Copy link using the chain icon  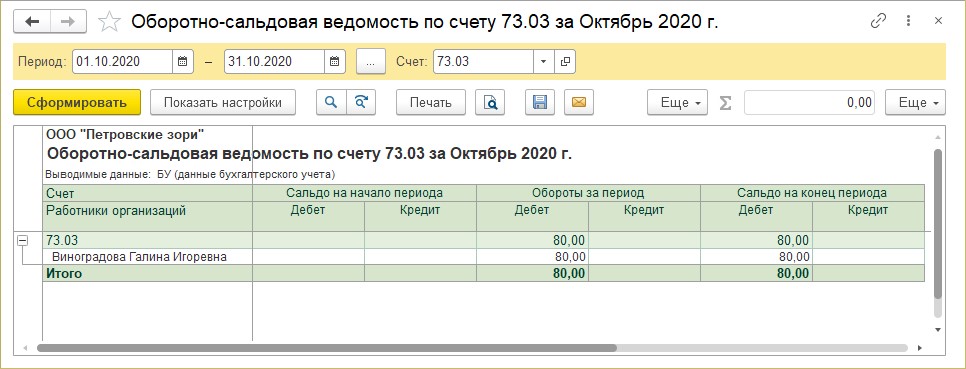[x=878, y=21]
